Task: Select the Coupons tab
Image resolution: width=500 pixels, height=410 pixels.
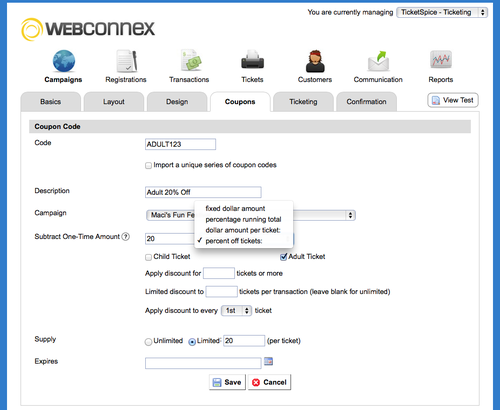Action: (x=240, y=102)
